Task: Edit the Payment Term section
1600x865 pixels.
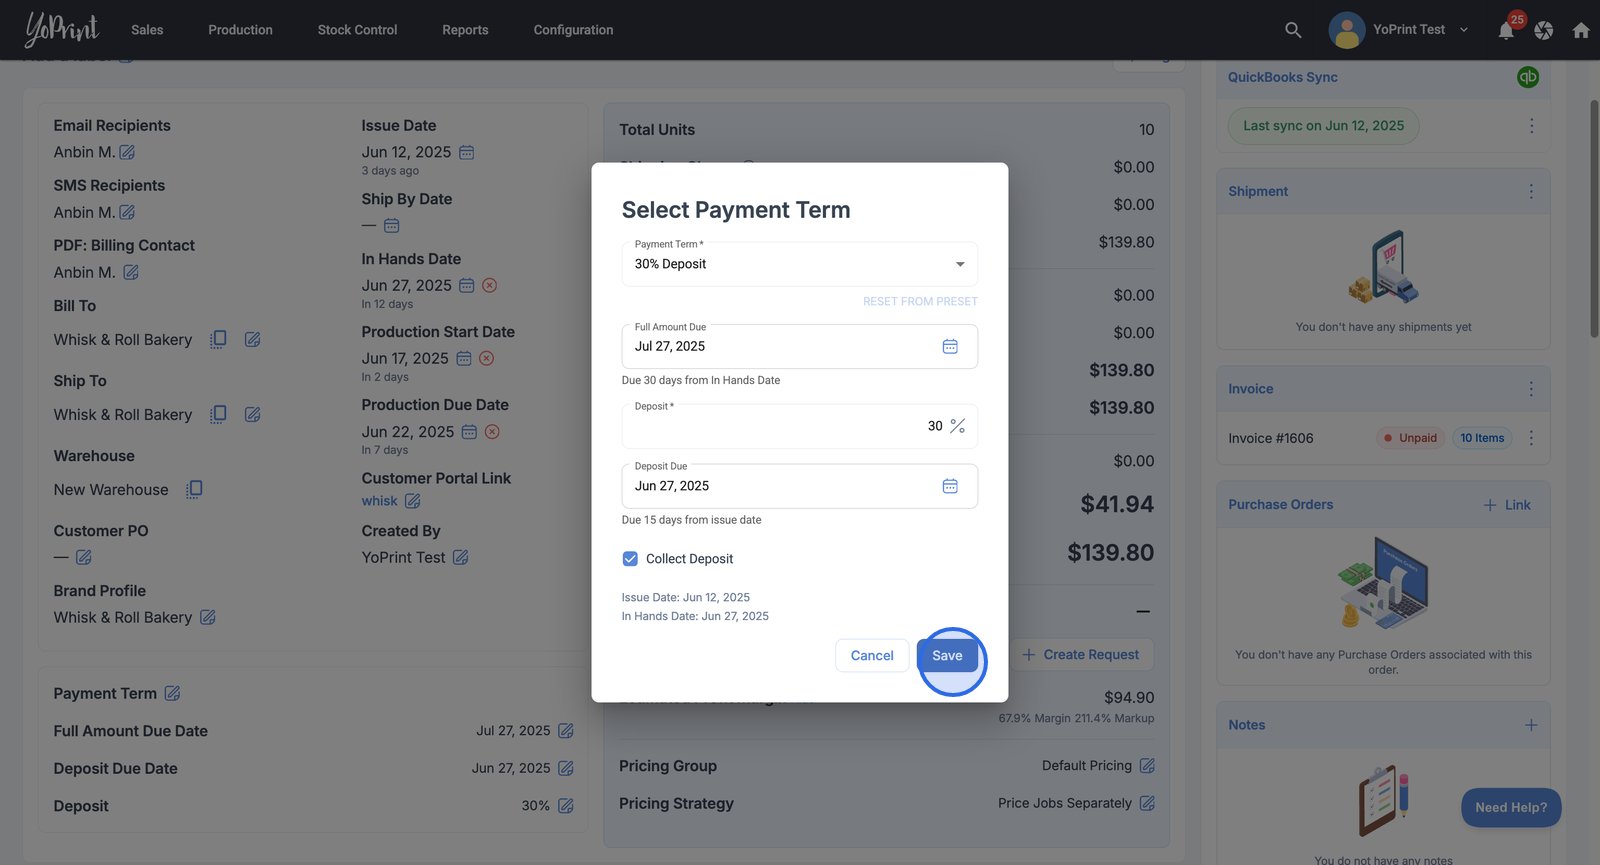Action: [x=172, y=693]
